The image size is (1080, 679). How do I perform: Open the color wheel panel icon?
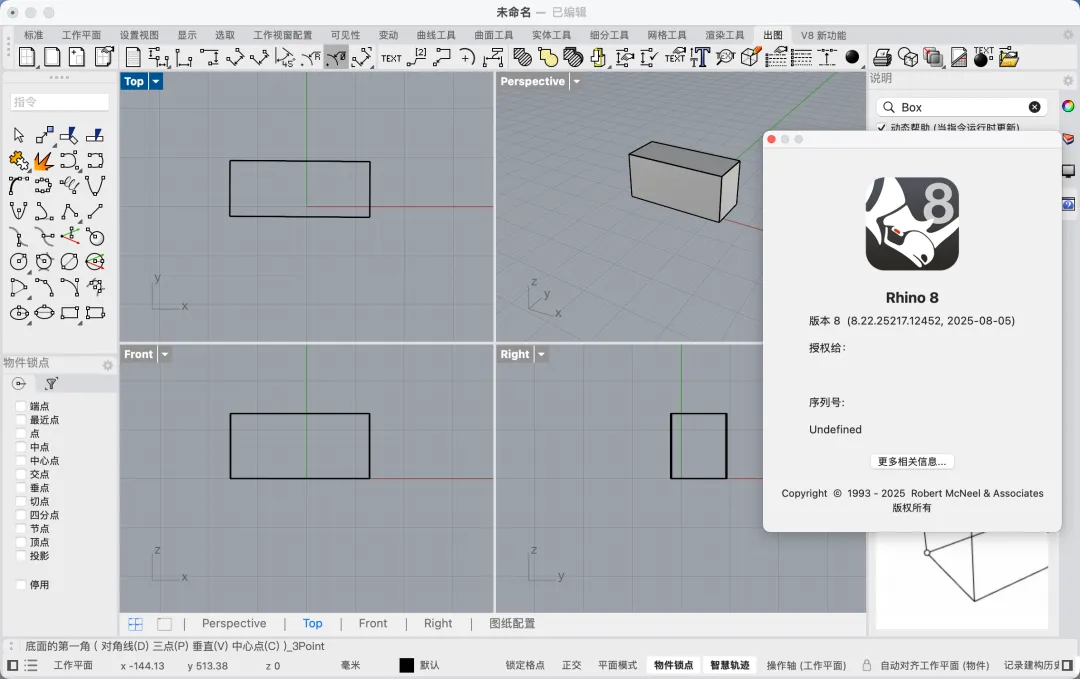[1068, 106]
